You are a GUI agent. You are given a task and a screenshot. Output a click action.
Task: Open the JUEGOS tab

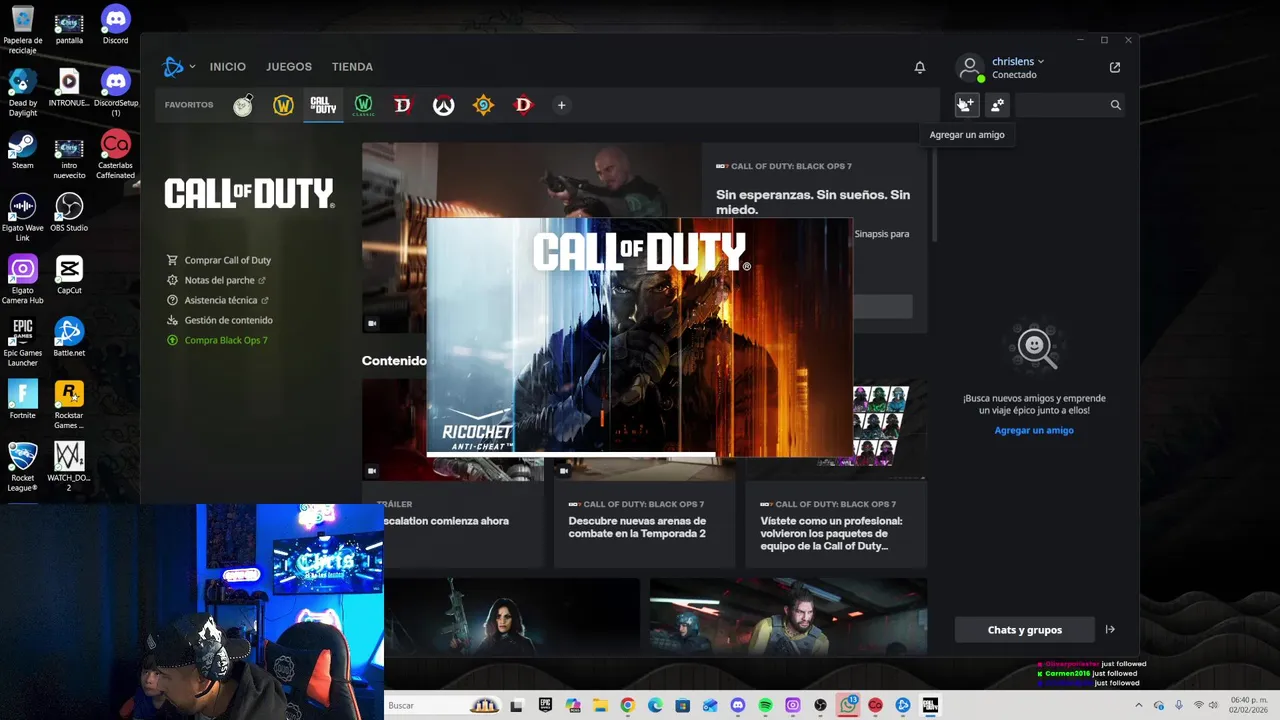pyautogui.click(x=289, y=67)
